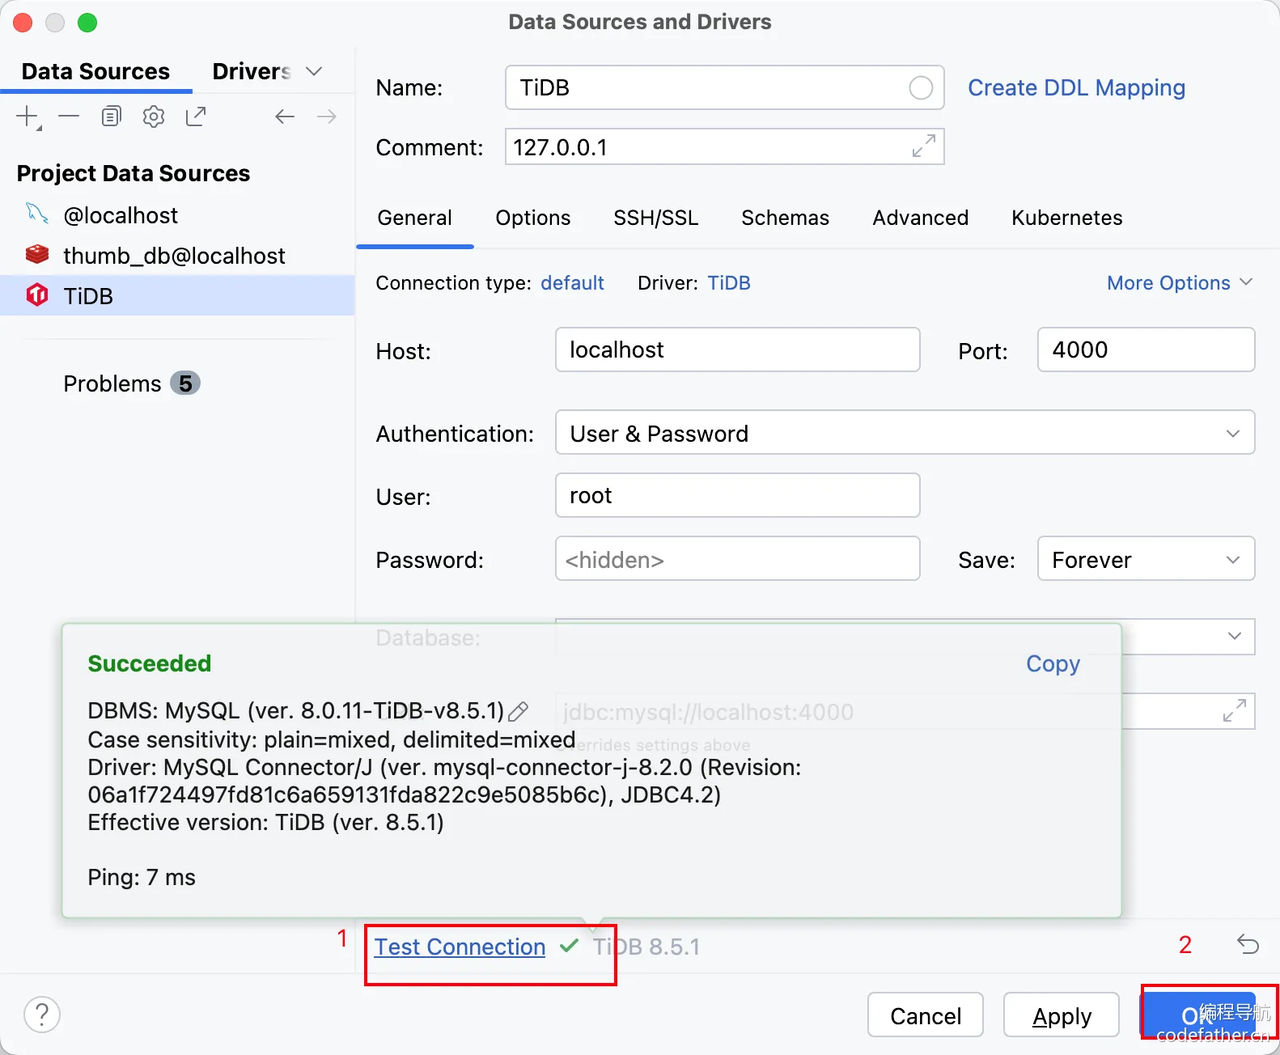Select thumb_db@localhost Redis data source

pos(177,255)
